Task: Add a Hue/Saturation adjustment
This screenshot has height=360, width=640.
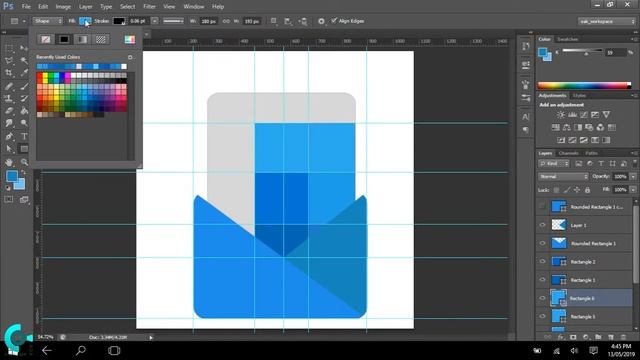Action: (556, 127)
